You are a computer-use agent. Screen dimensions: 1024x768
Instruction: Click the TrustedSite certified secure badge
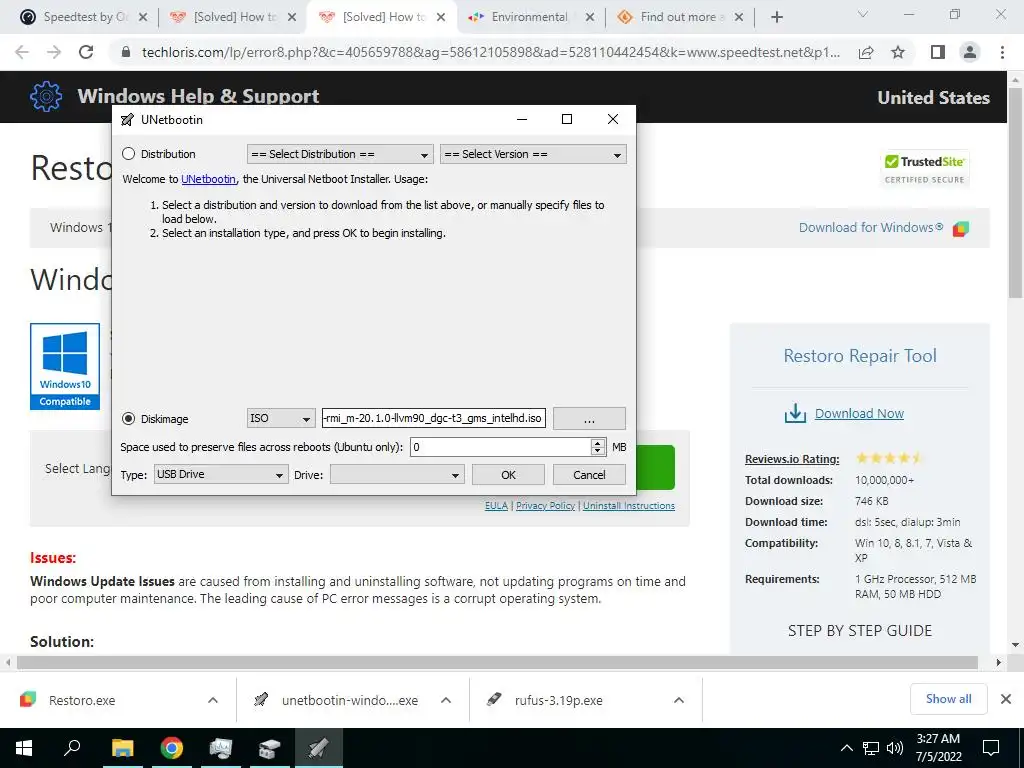924,169
